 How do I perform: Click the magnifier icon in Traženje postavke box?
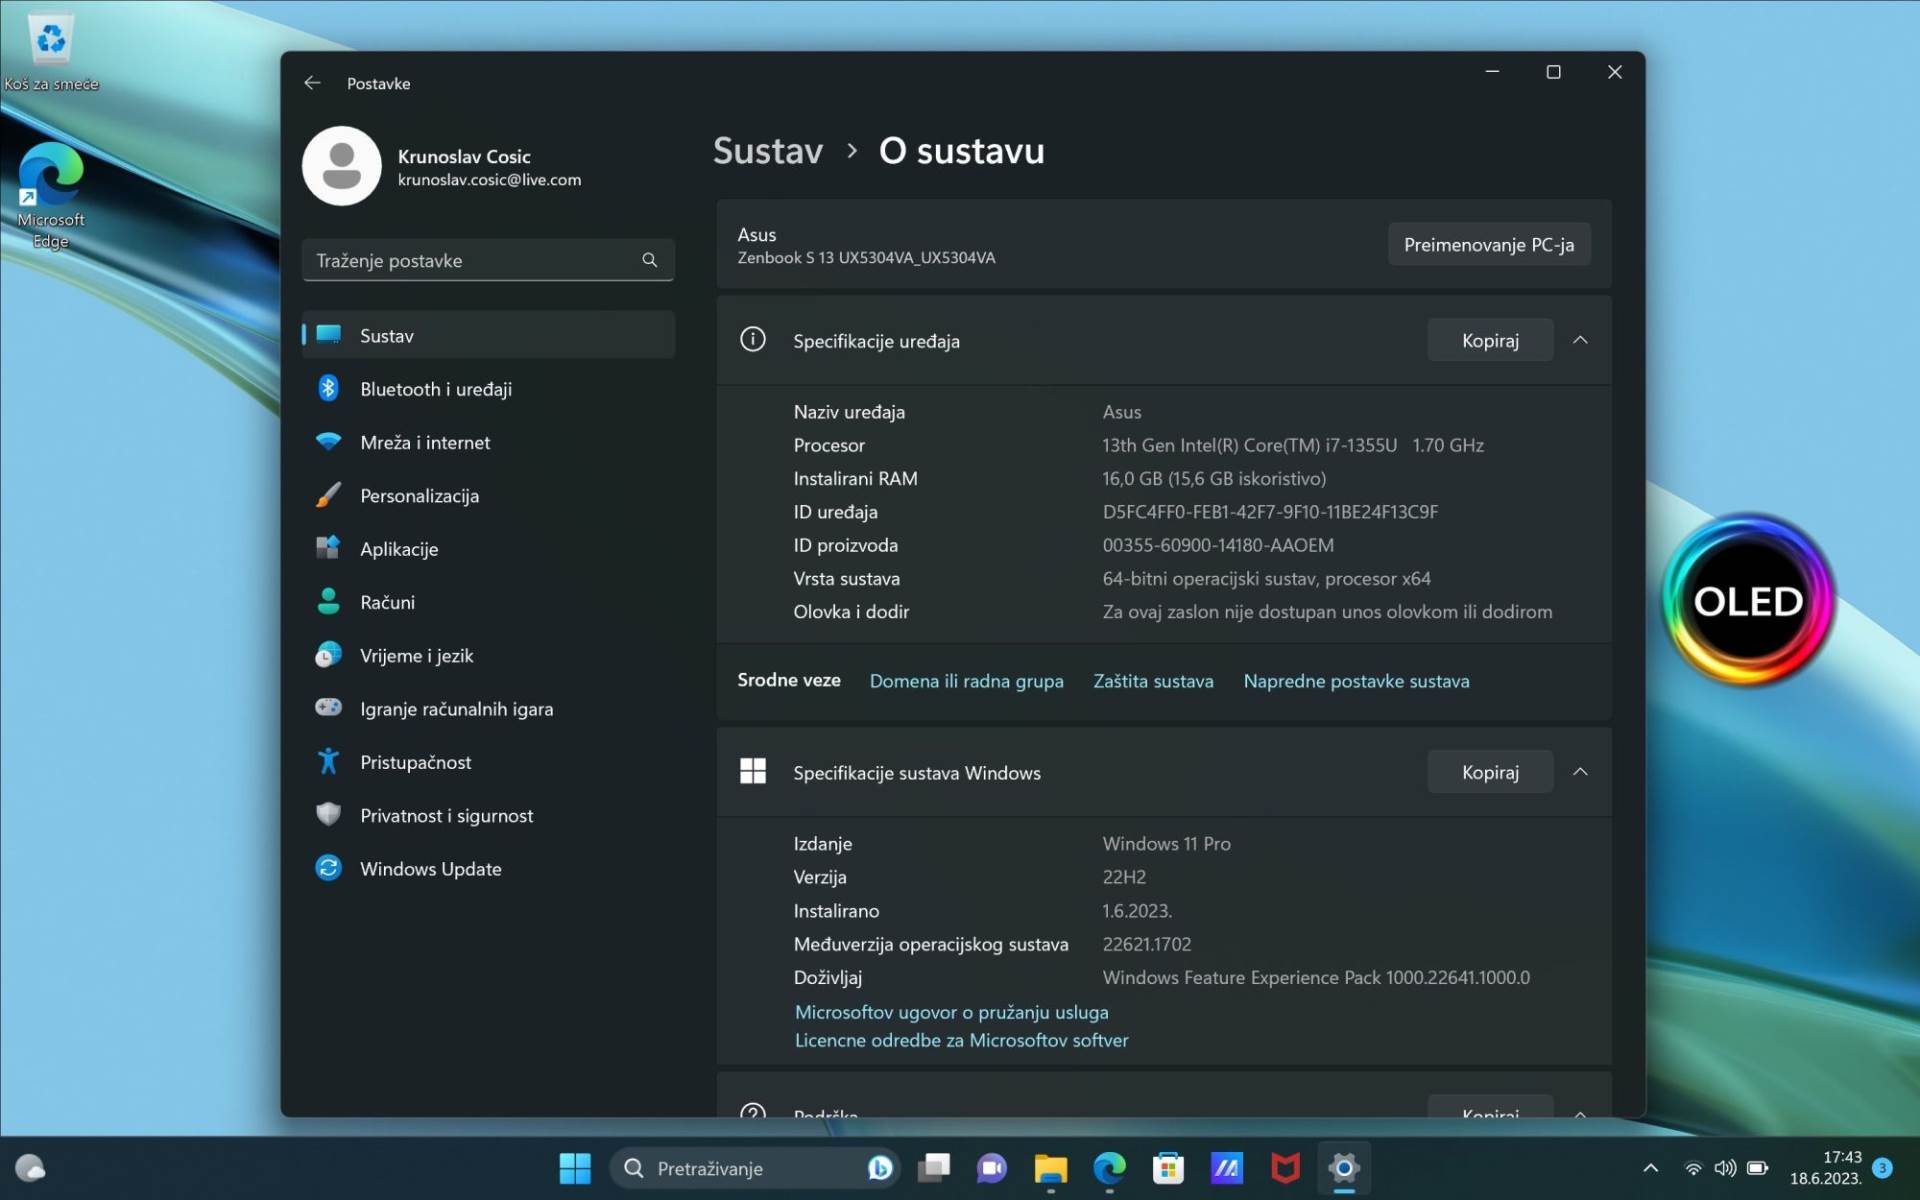[649, 260]
